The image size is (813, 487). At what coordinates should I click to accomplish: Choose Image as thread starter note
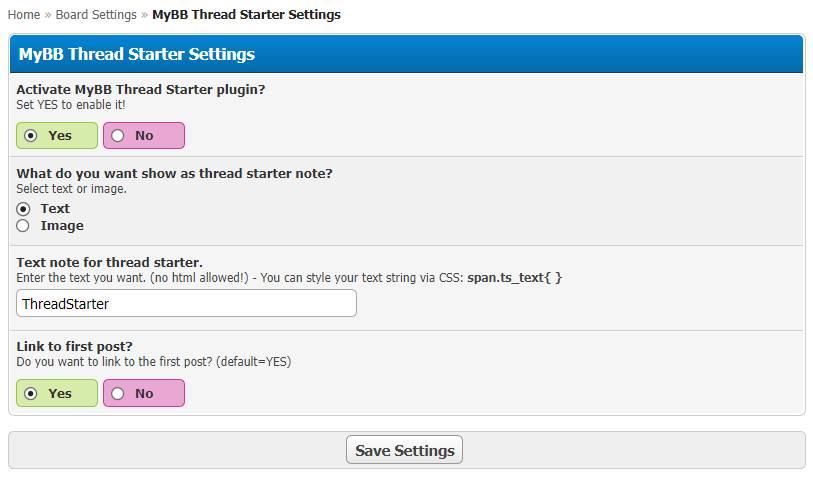[x=23, y=226]
